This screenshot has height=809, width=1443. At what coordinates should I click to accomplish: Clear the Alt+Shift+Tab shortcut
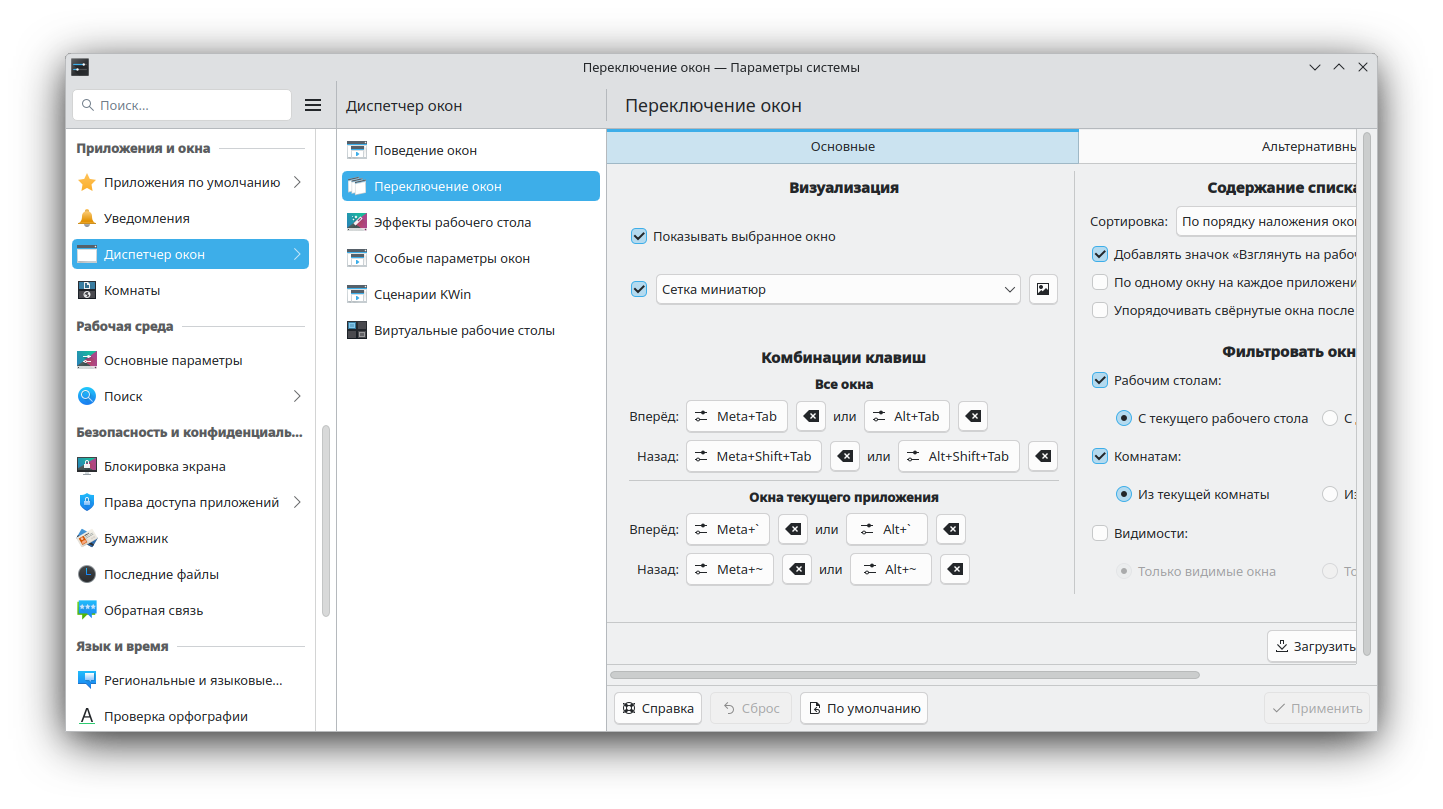click(1043, 456)
